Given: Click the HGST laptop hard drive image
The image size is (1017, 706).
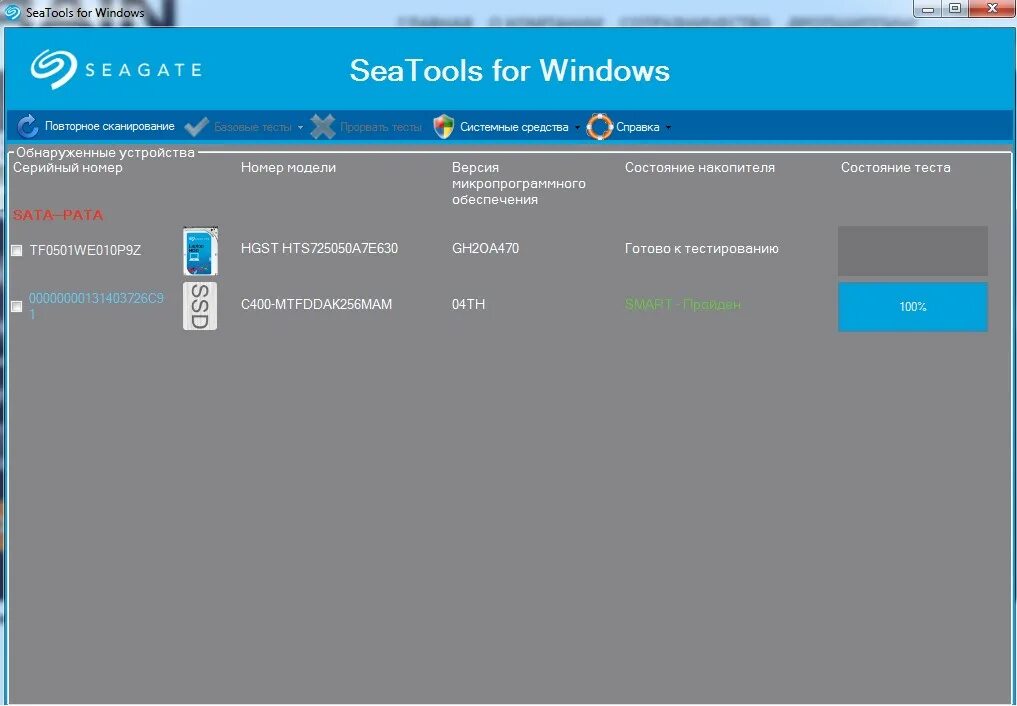Looking at the screenshot, I should (x=200, y=251).
